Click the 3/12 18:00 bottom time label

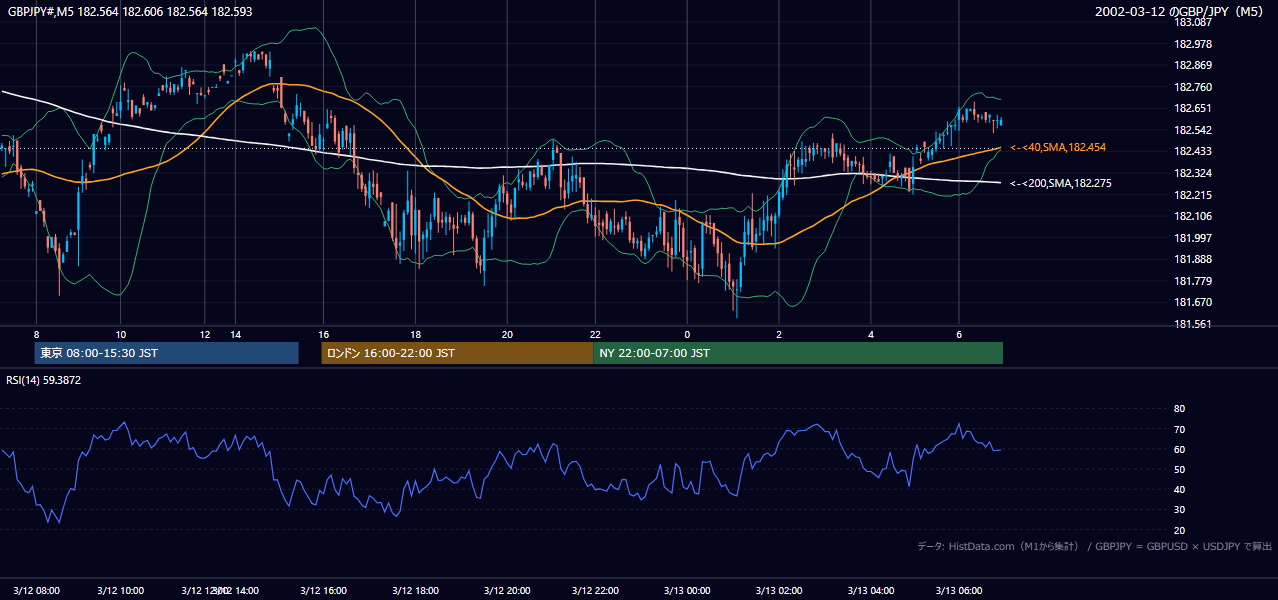[x=415, y=590]
